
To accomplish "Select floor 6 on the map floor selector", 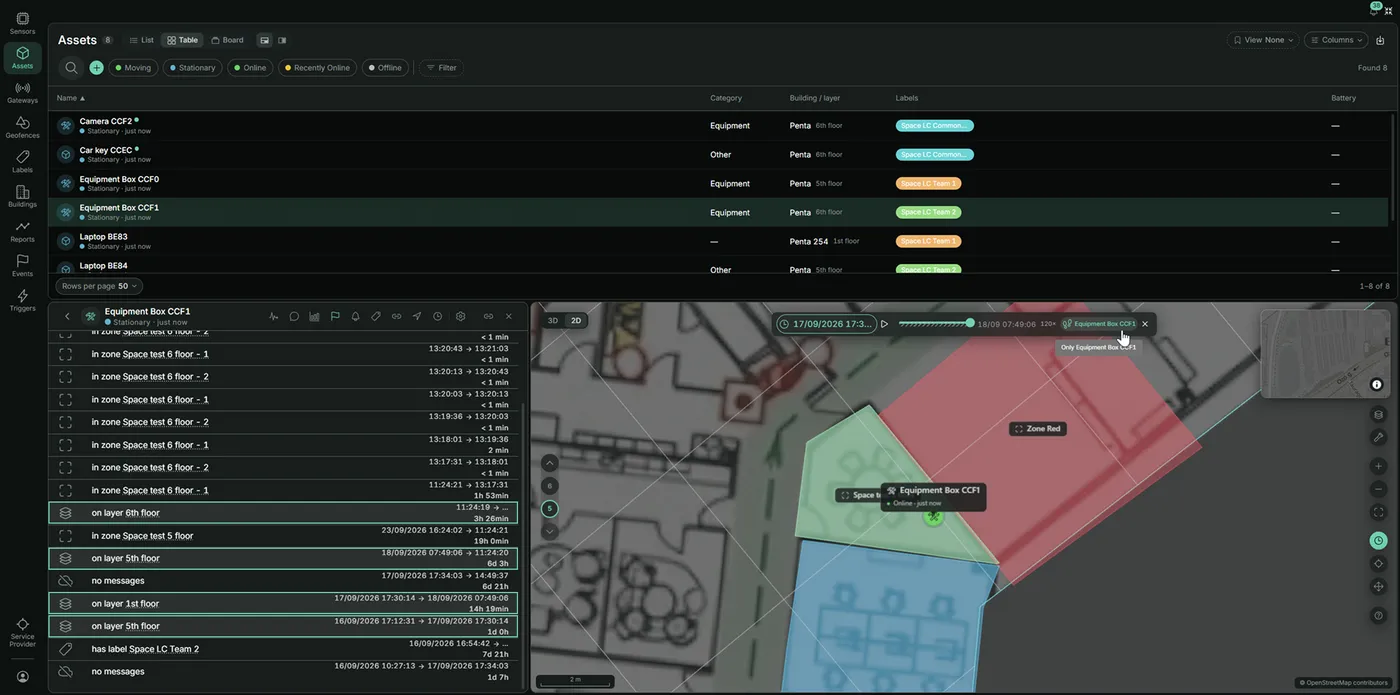I will 550,486.
